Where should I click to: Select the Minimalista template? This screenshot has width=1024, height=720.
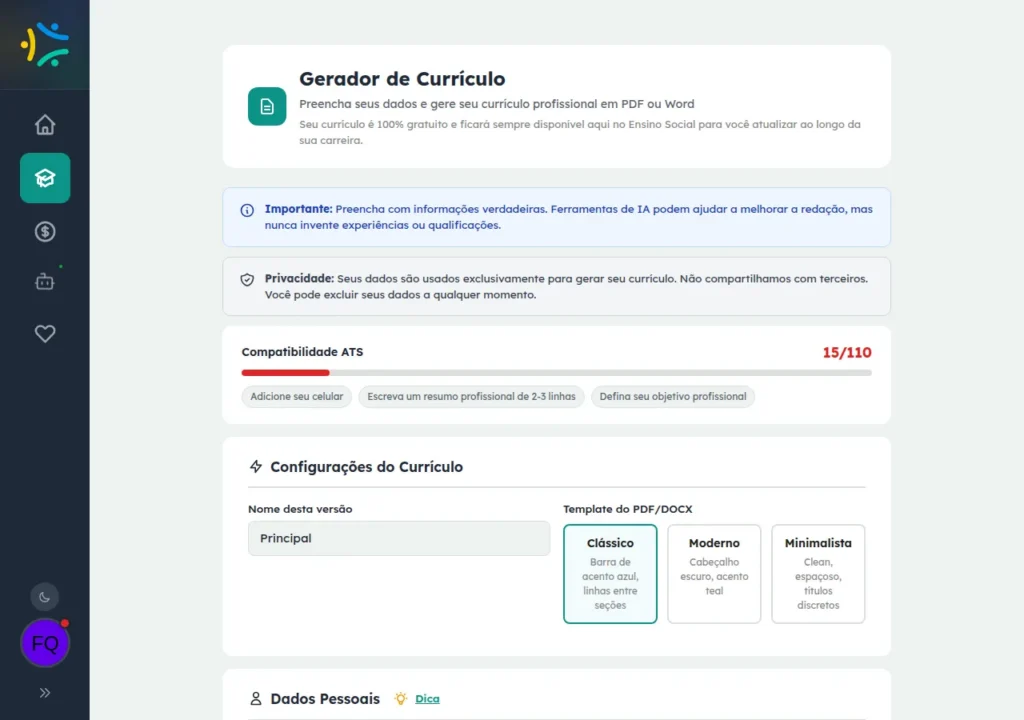(x=818, y=574)
